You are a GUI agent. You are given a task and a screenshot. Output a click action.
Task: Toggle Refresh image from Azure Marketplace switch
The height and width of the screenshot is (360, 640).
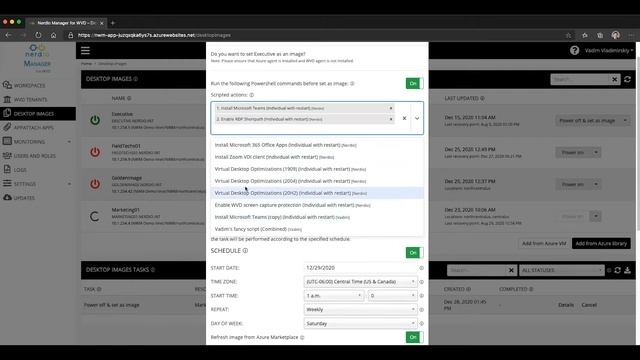click(x=414, y=337)
